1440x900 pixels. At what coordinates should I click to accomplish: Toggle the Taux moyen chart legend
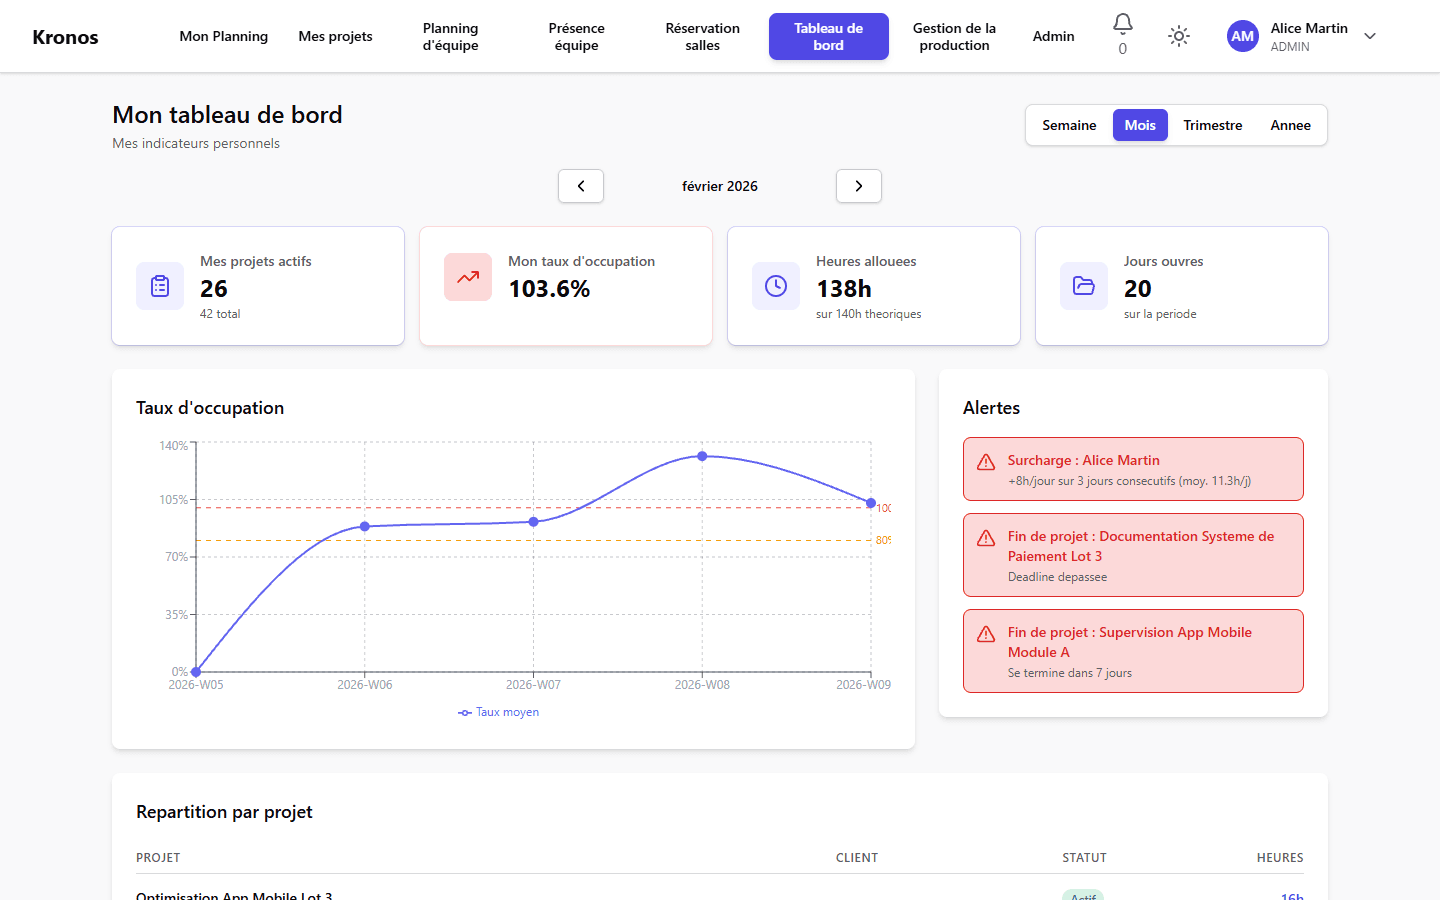point(499,712)
